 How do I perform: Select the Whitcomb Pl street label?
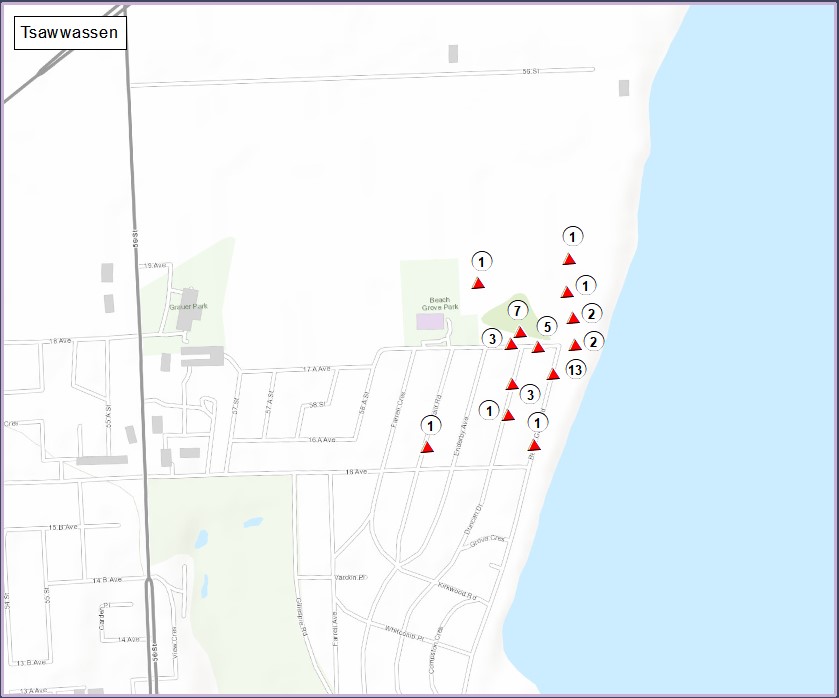pos(405,632)
